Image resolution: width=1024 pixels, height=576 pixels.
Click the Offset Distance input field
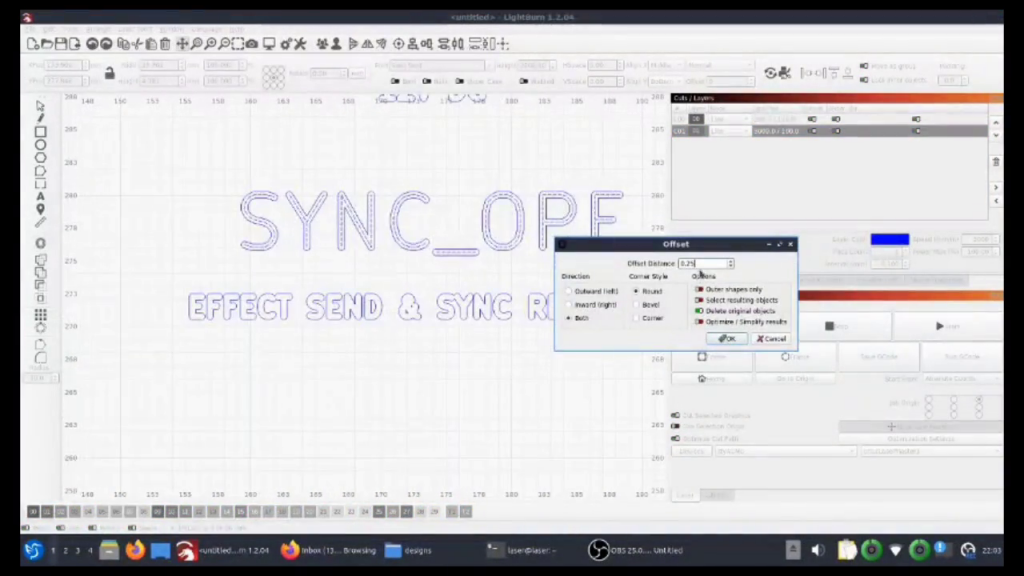click(x=703, y=263)
